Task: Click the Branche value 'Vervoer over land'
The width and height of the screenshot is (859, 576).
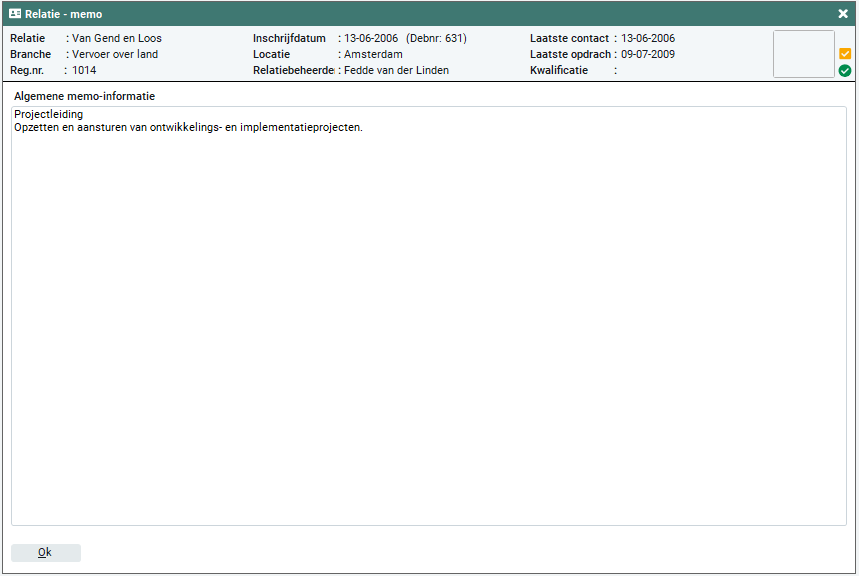Action: [x=115, y=55]
